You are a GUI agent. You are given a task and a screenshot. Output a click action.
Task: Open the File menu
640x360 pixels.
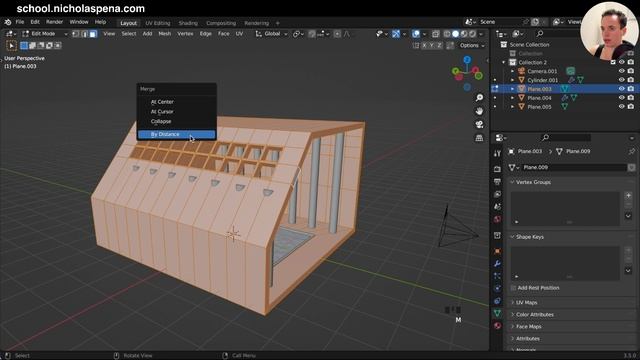coord(20,22)
